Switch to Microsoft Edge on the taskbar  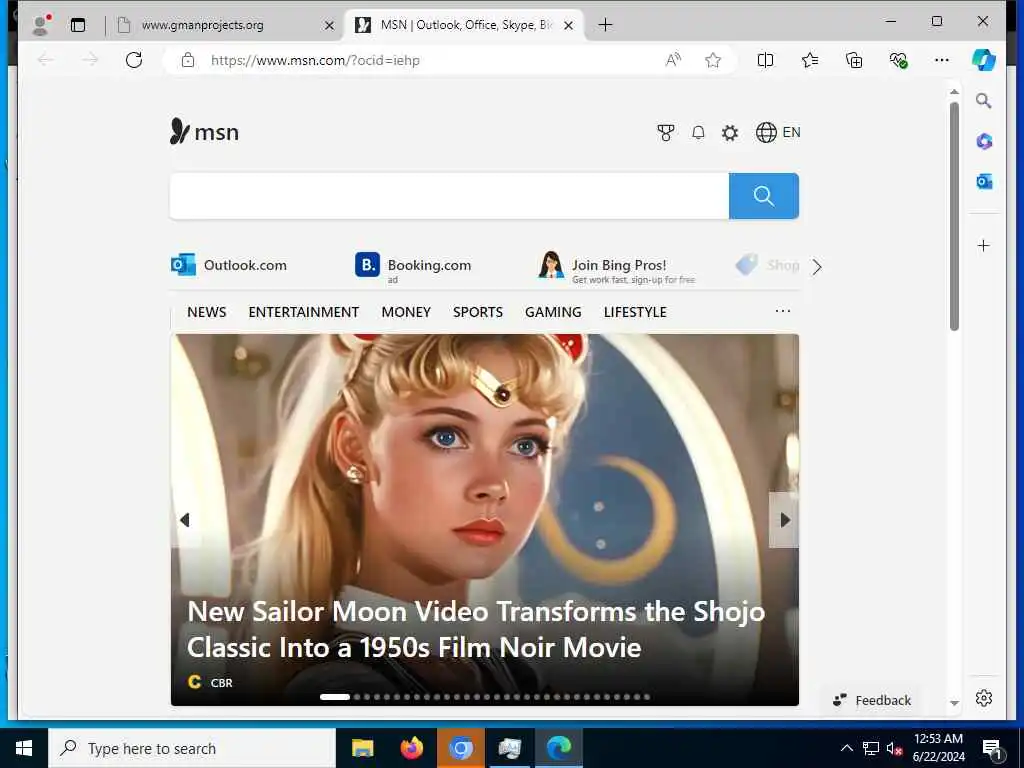click(x=559, y=748)
